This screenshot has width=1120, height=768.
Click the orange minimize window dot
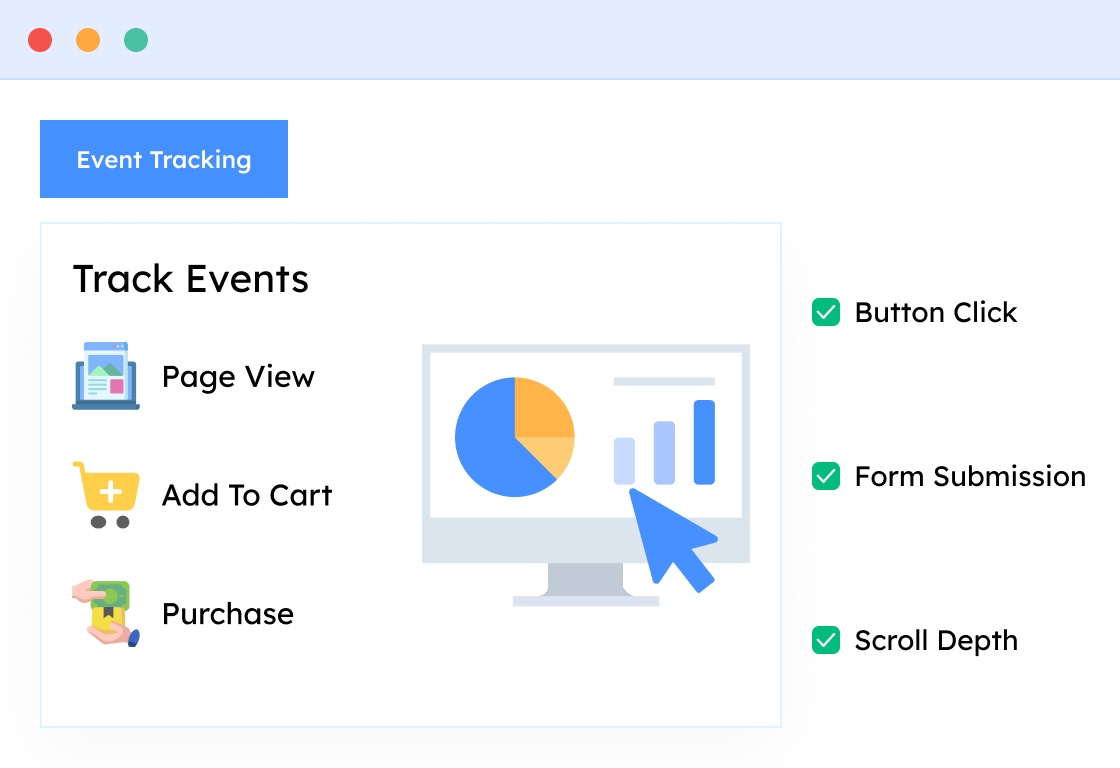pos(88,40)
